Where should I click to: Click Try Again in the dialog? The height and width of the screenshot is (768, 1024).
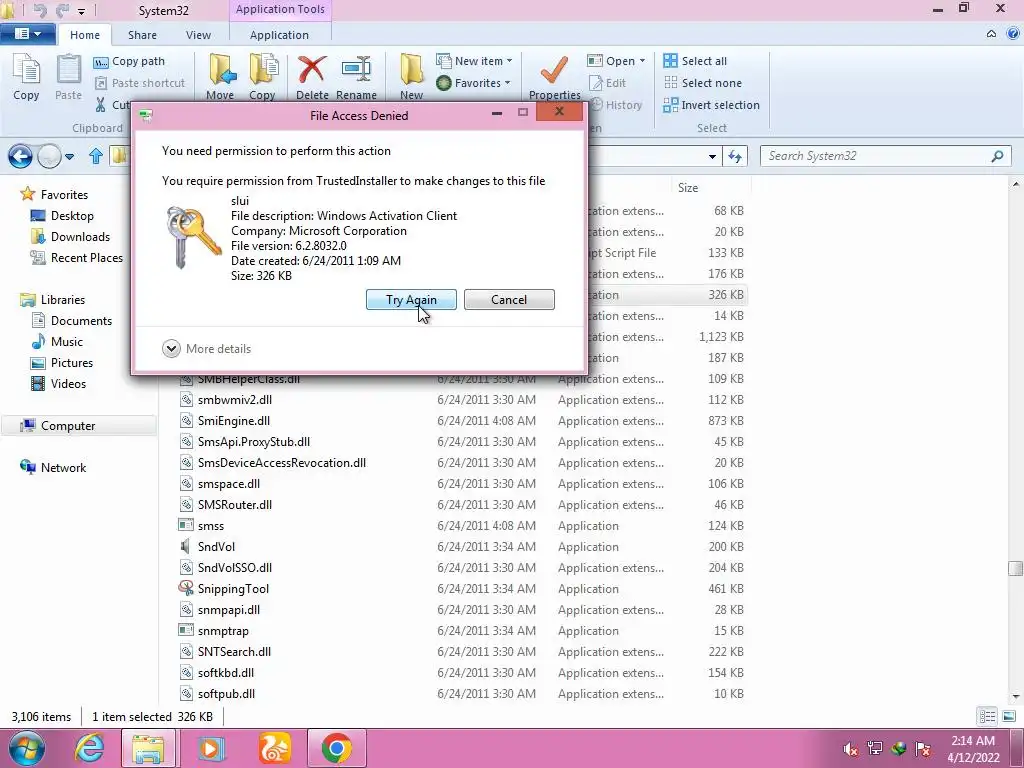[411, 300]
